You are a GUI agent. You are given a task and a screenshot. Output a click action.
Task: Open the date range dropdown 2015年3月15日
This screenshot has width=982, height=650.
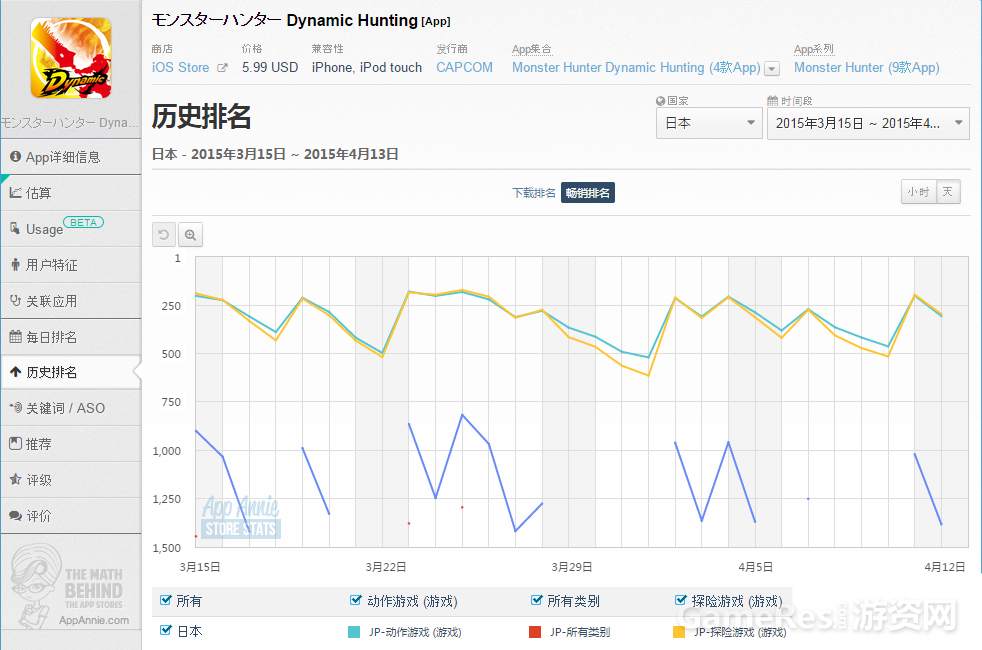pos(868,123)
